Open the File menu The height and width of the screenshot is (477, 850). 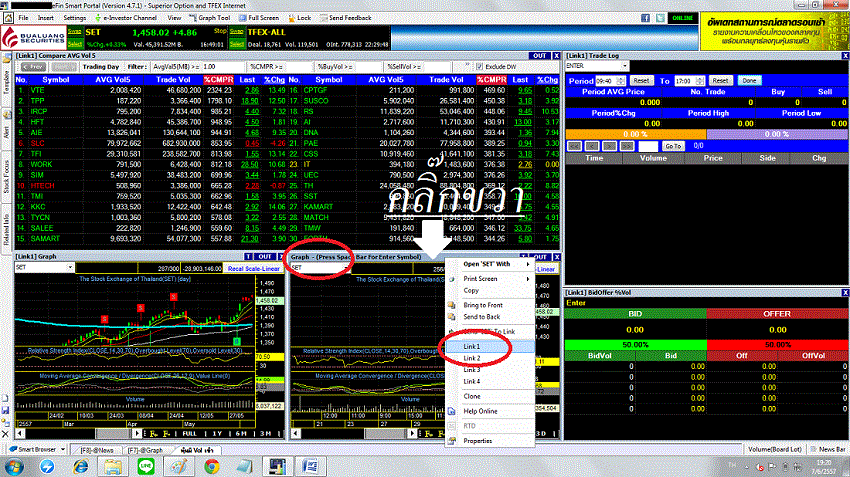click(x=23, y=18)
